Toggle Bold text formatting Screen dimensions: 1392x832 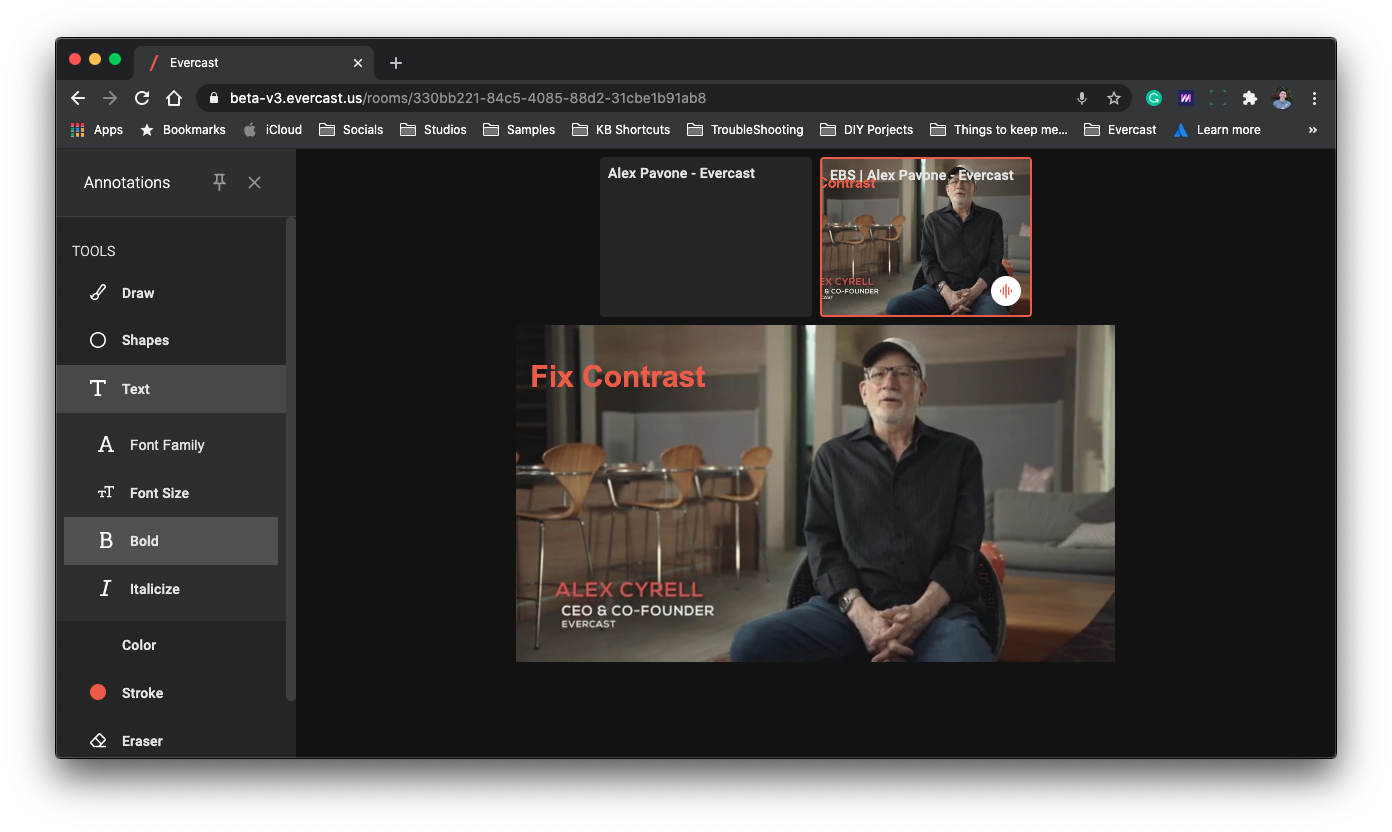tap(171, 541)
